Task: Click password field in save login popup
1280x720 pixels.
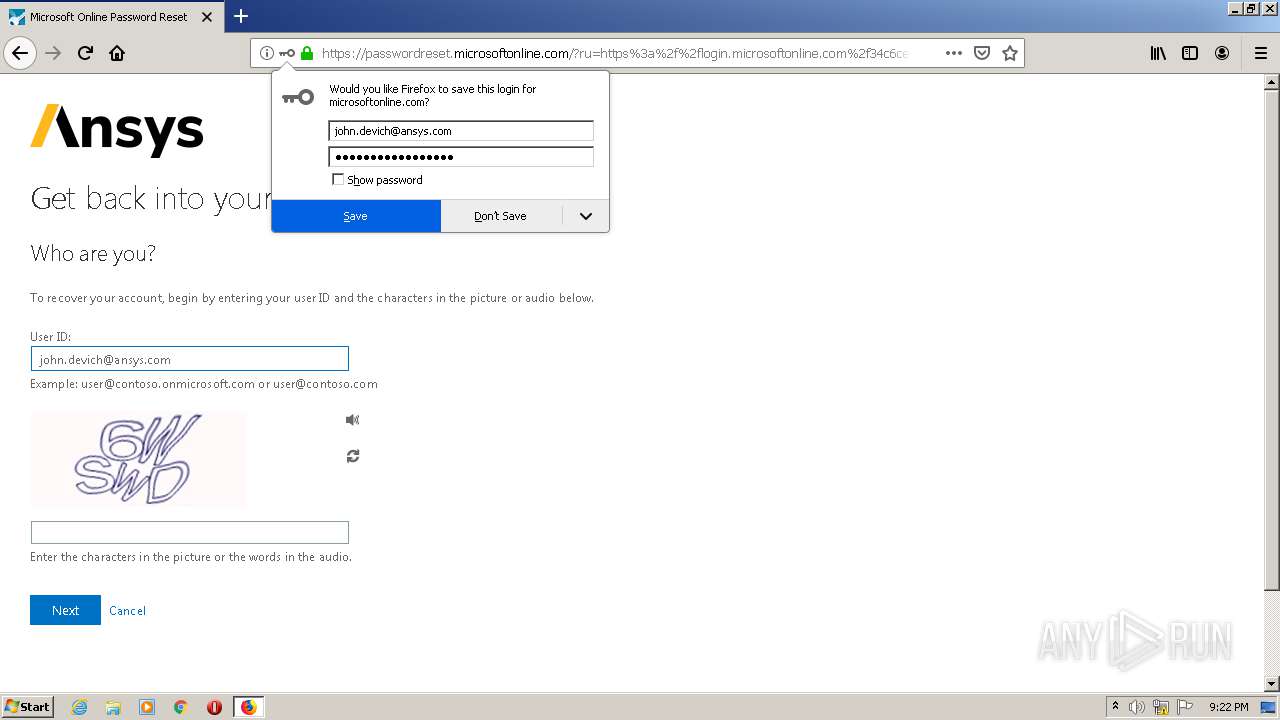Action: click(461, 157)
